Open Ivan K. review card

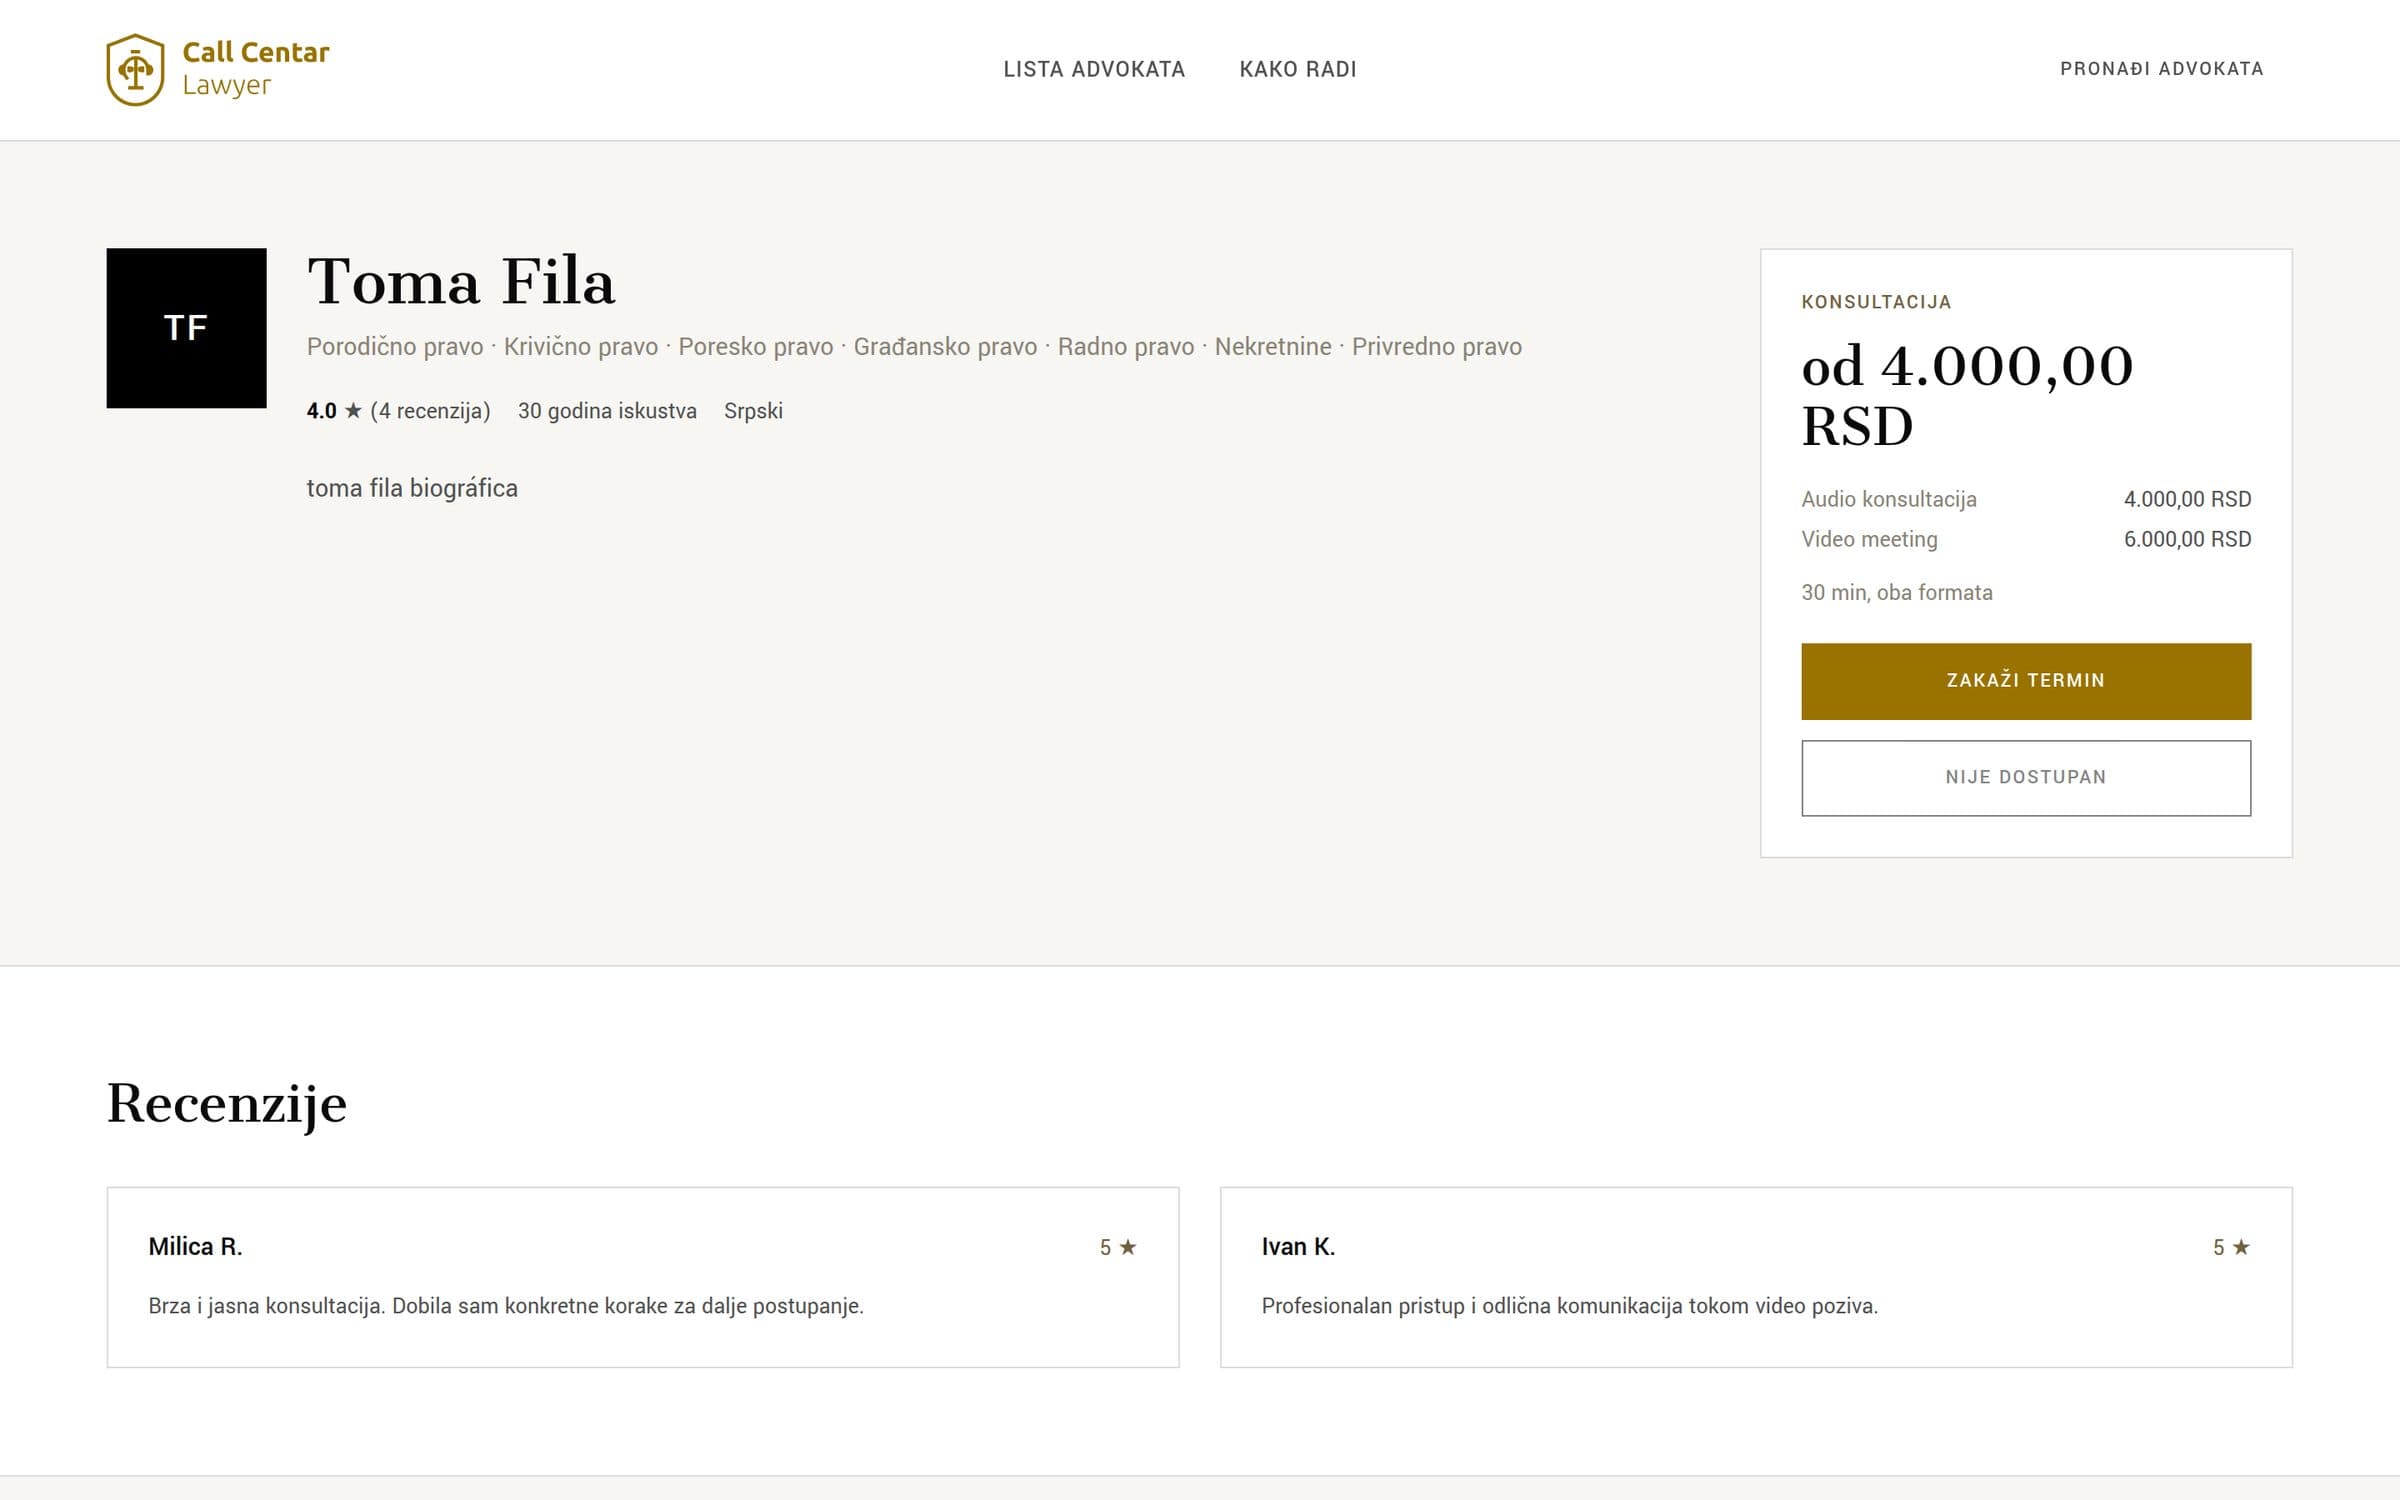coord(1756,1277)
